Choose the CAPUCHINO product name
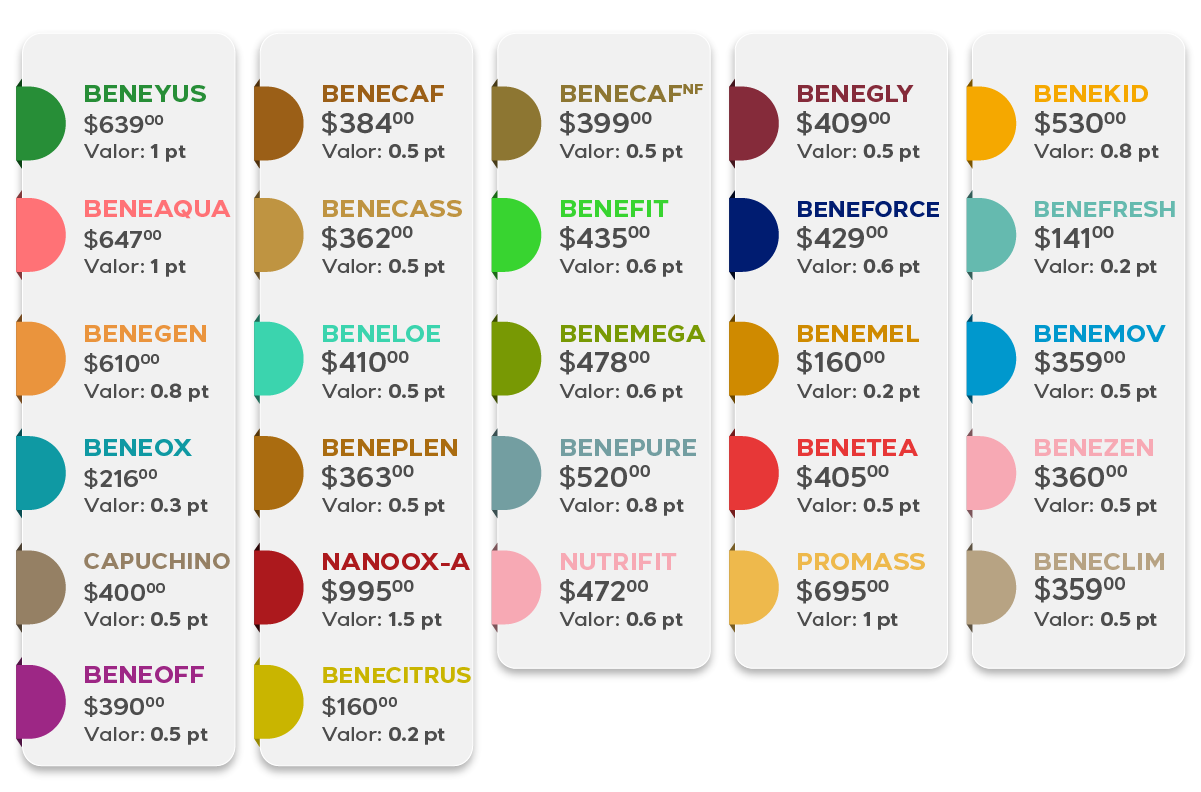The image size is (1201, 792). point(157,561)
